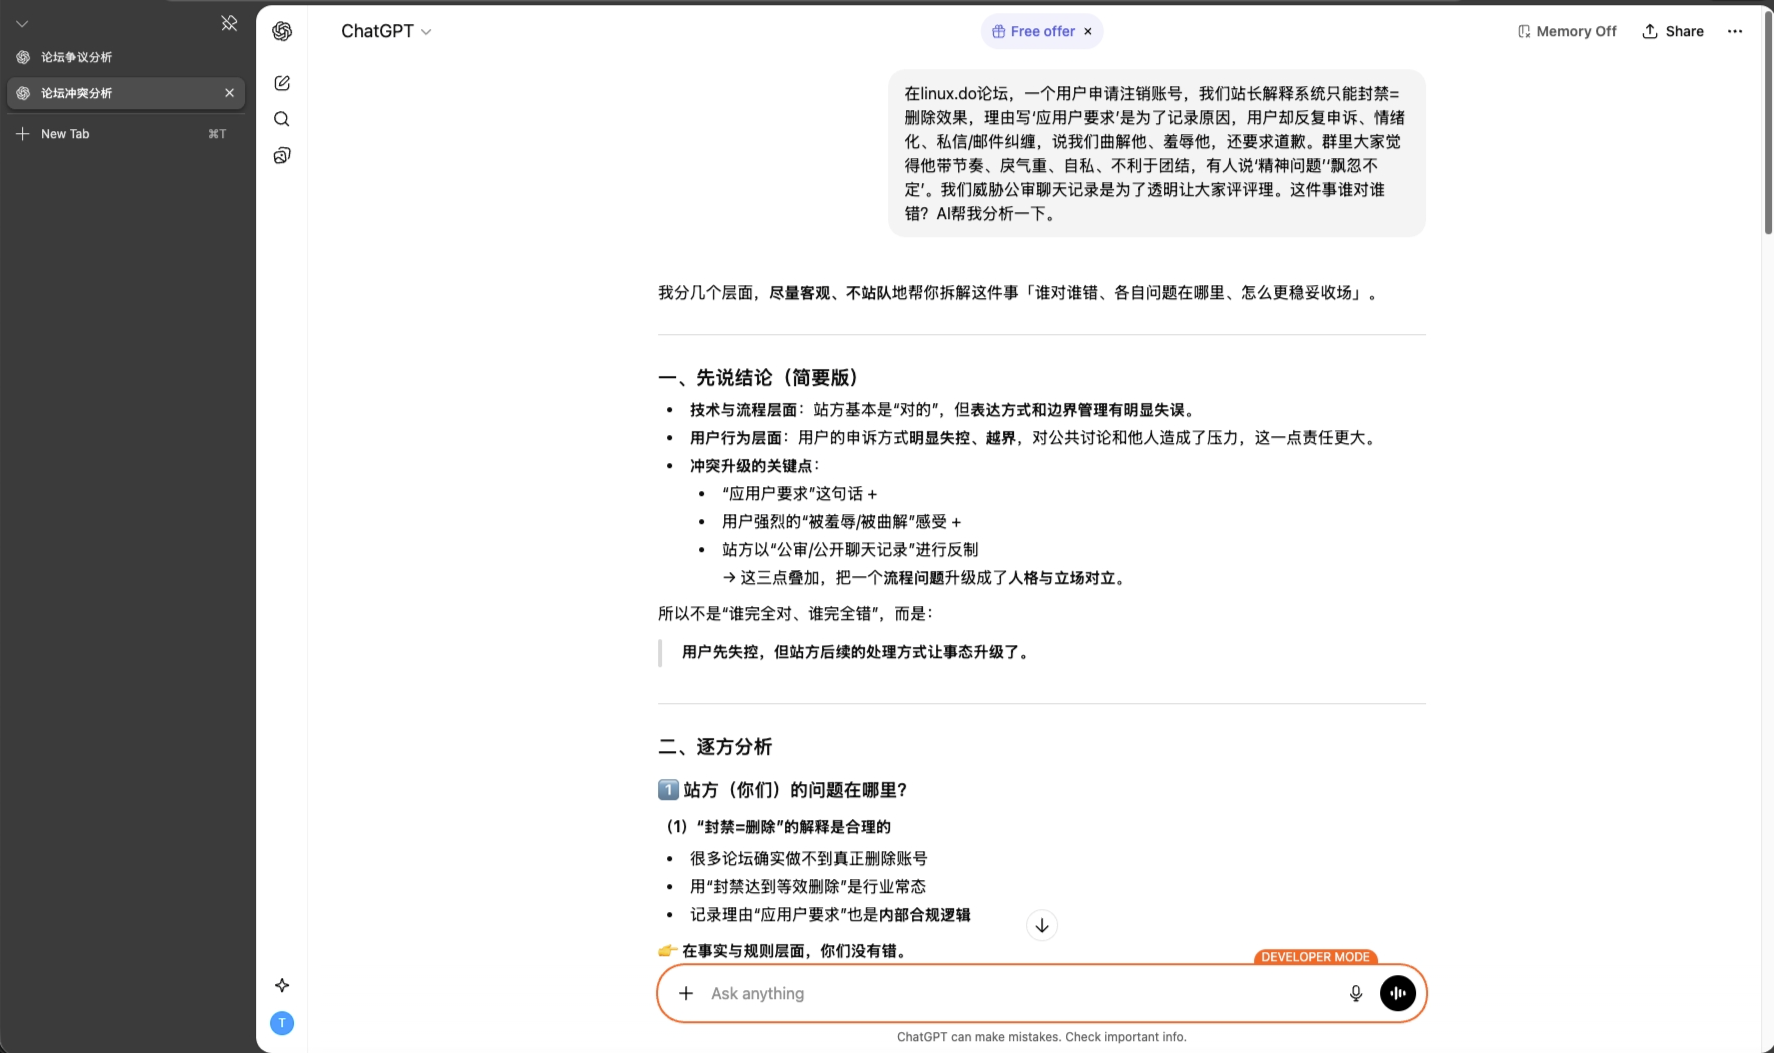Open the library images icon in sidebar
Viewport: 1774px width, 1053px height.
[x=282, y=156]
